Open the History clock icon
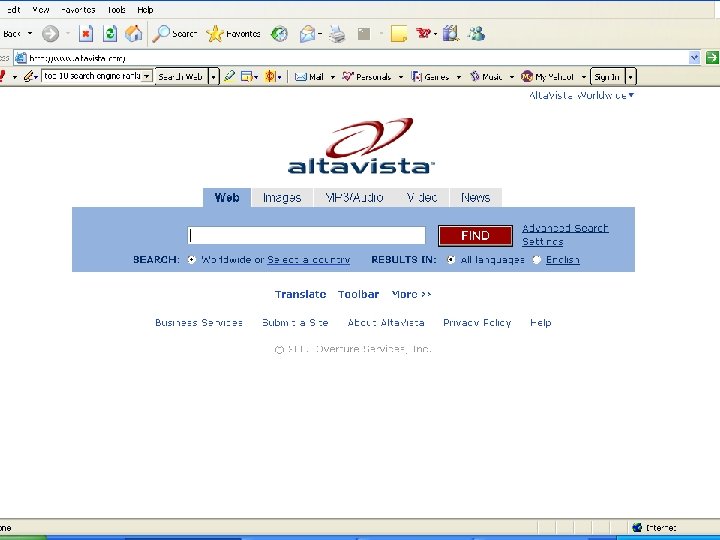720x540 pixels. [x=279, y=34]
